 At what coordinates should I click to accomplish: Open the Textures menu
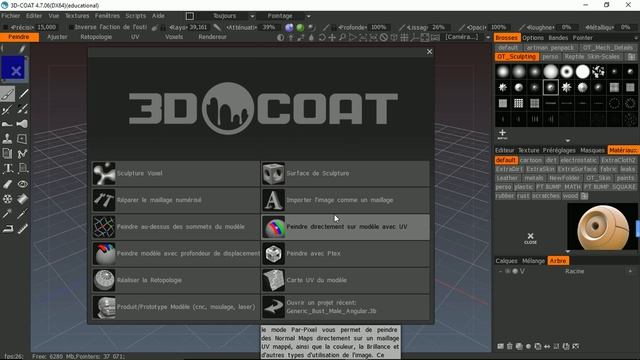pyautogui.click(x=77, y=16)
